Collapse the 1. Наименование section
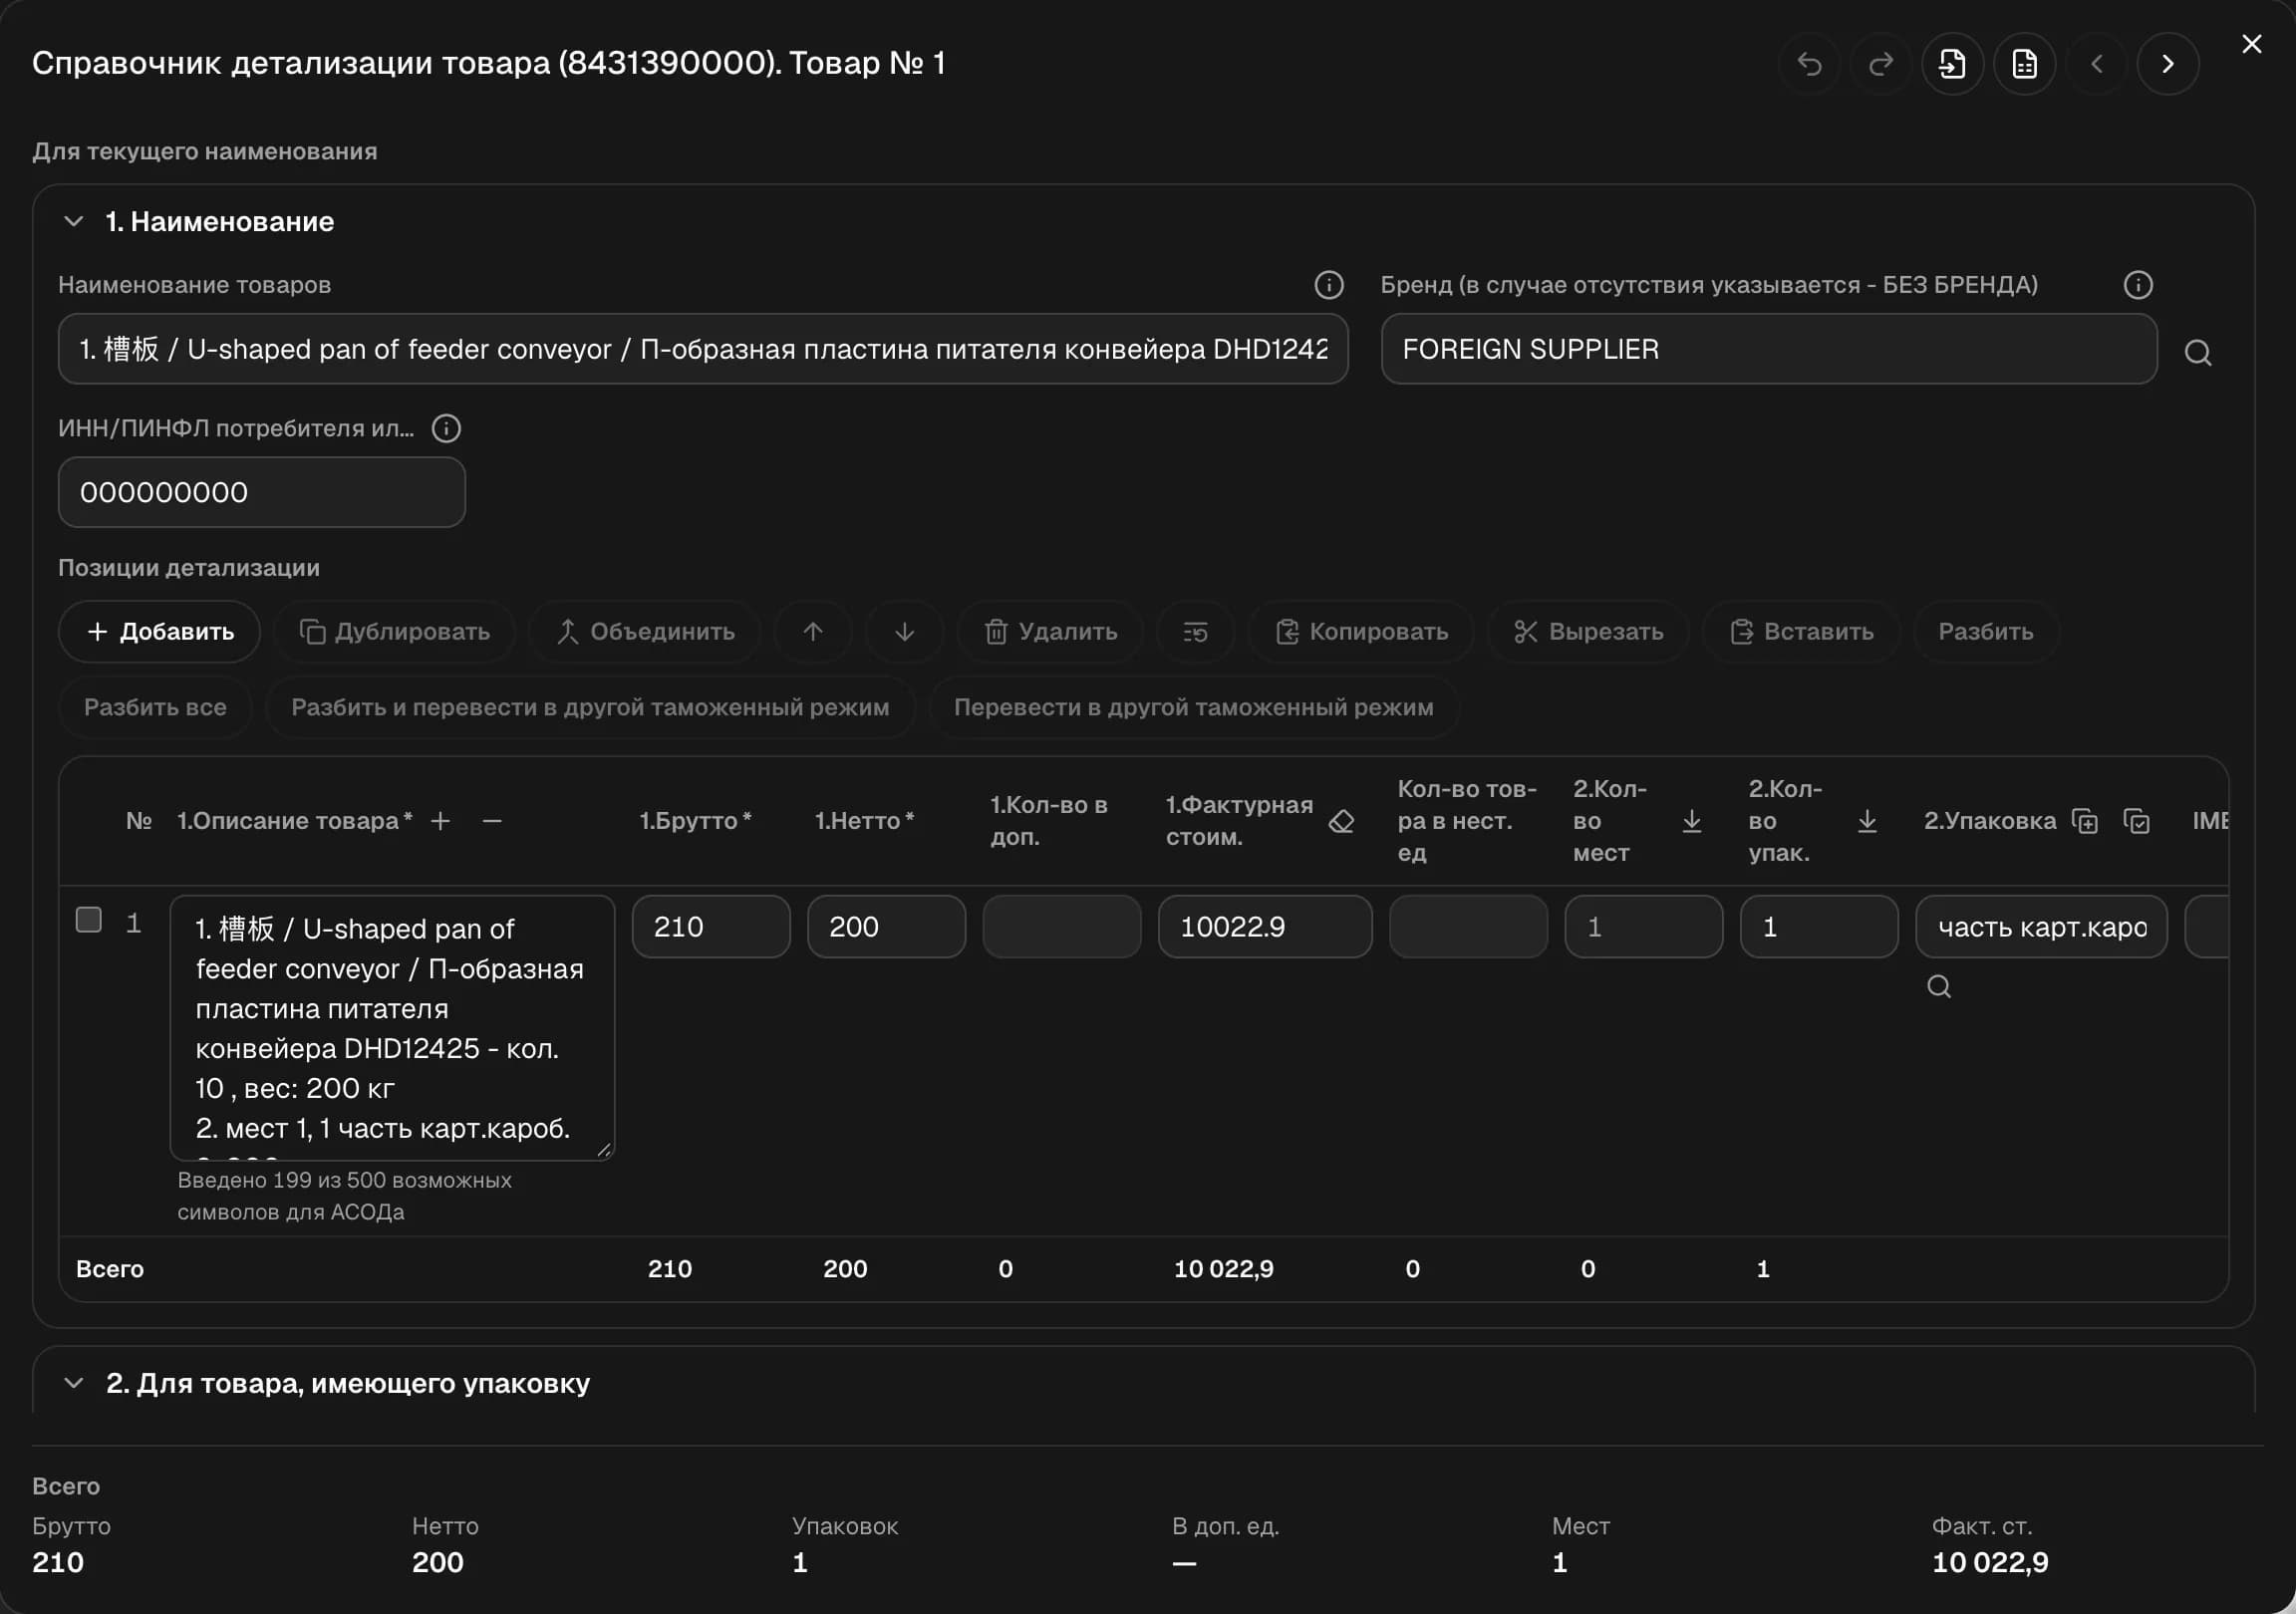Screen dimensions: 2296x1614 pos(73,222)
